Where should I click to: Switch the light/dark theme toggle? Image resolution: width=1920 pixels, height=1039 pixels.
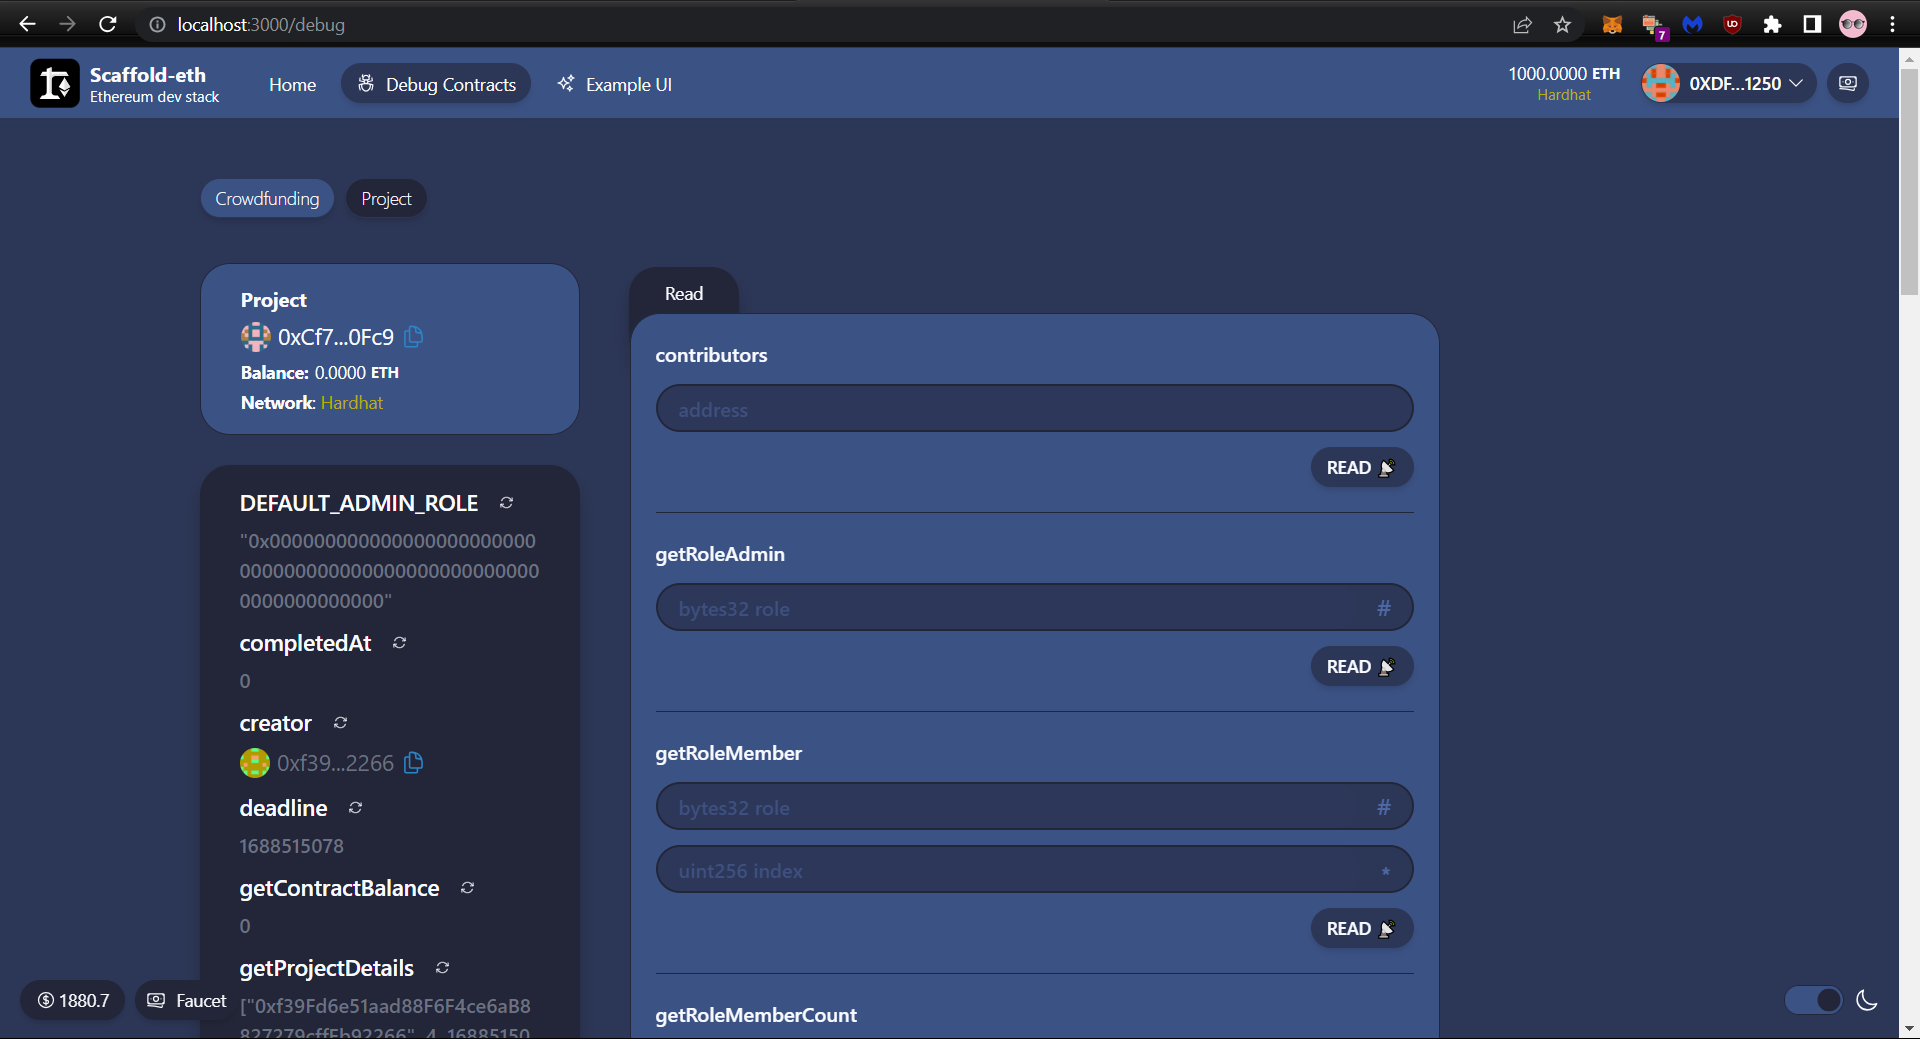(1813, 1000)
